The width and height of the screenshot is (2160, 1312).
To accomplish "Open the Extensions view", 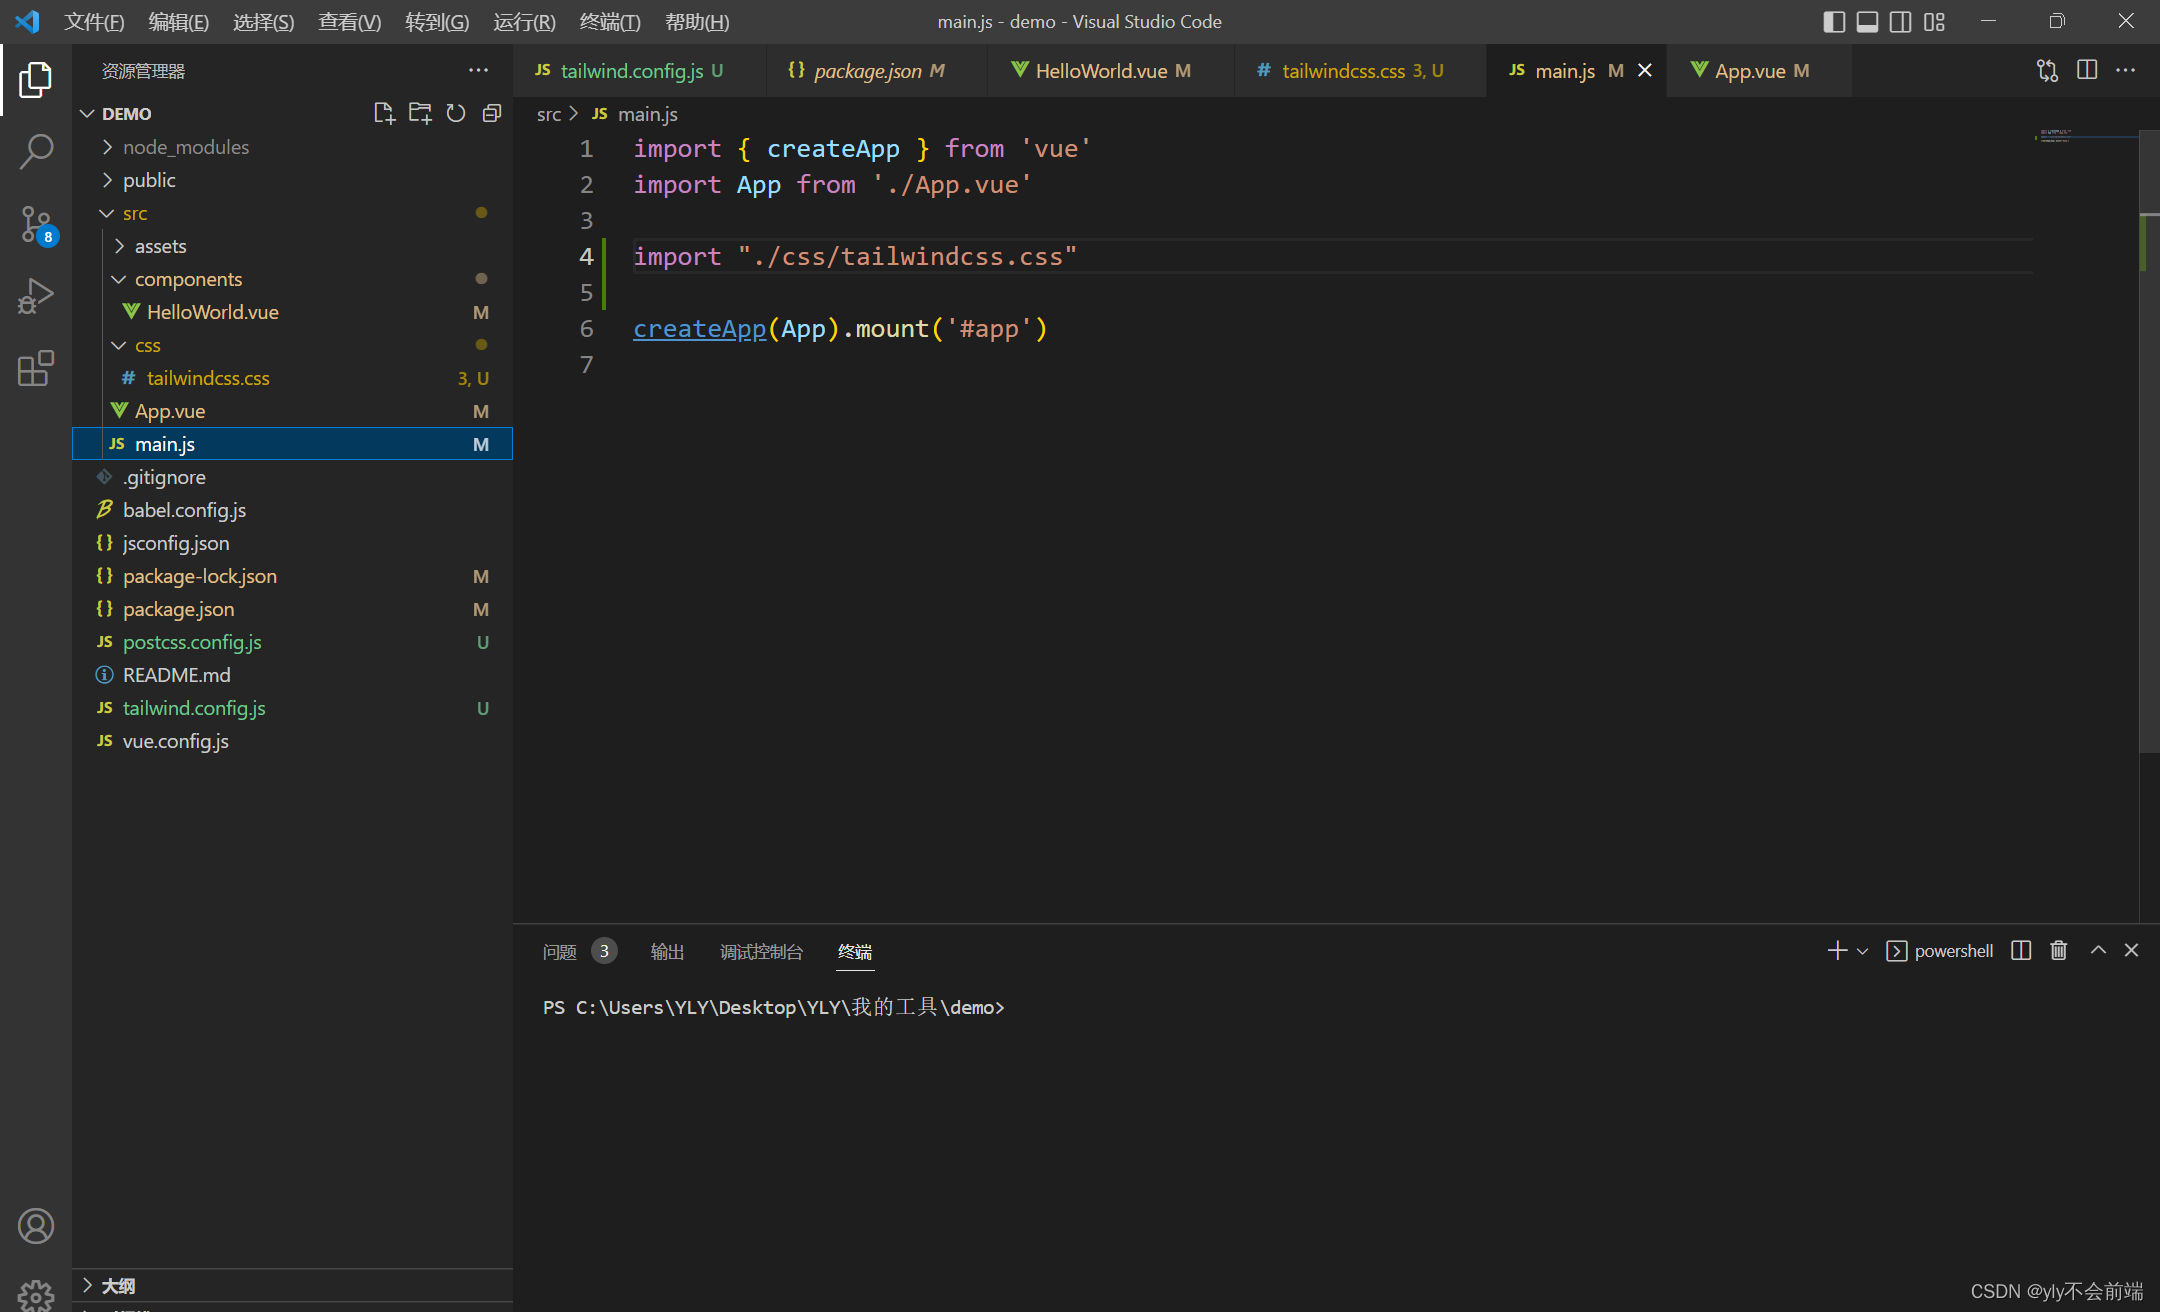I will [x=36, y=368].
